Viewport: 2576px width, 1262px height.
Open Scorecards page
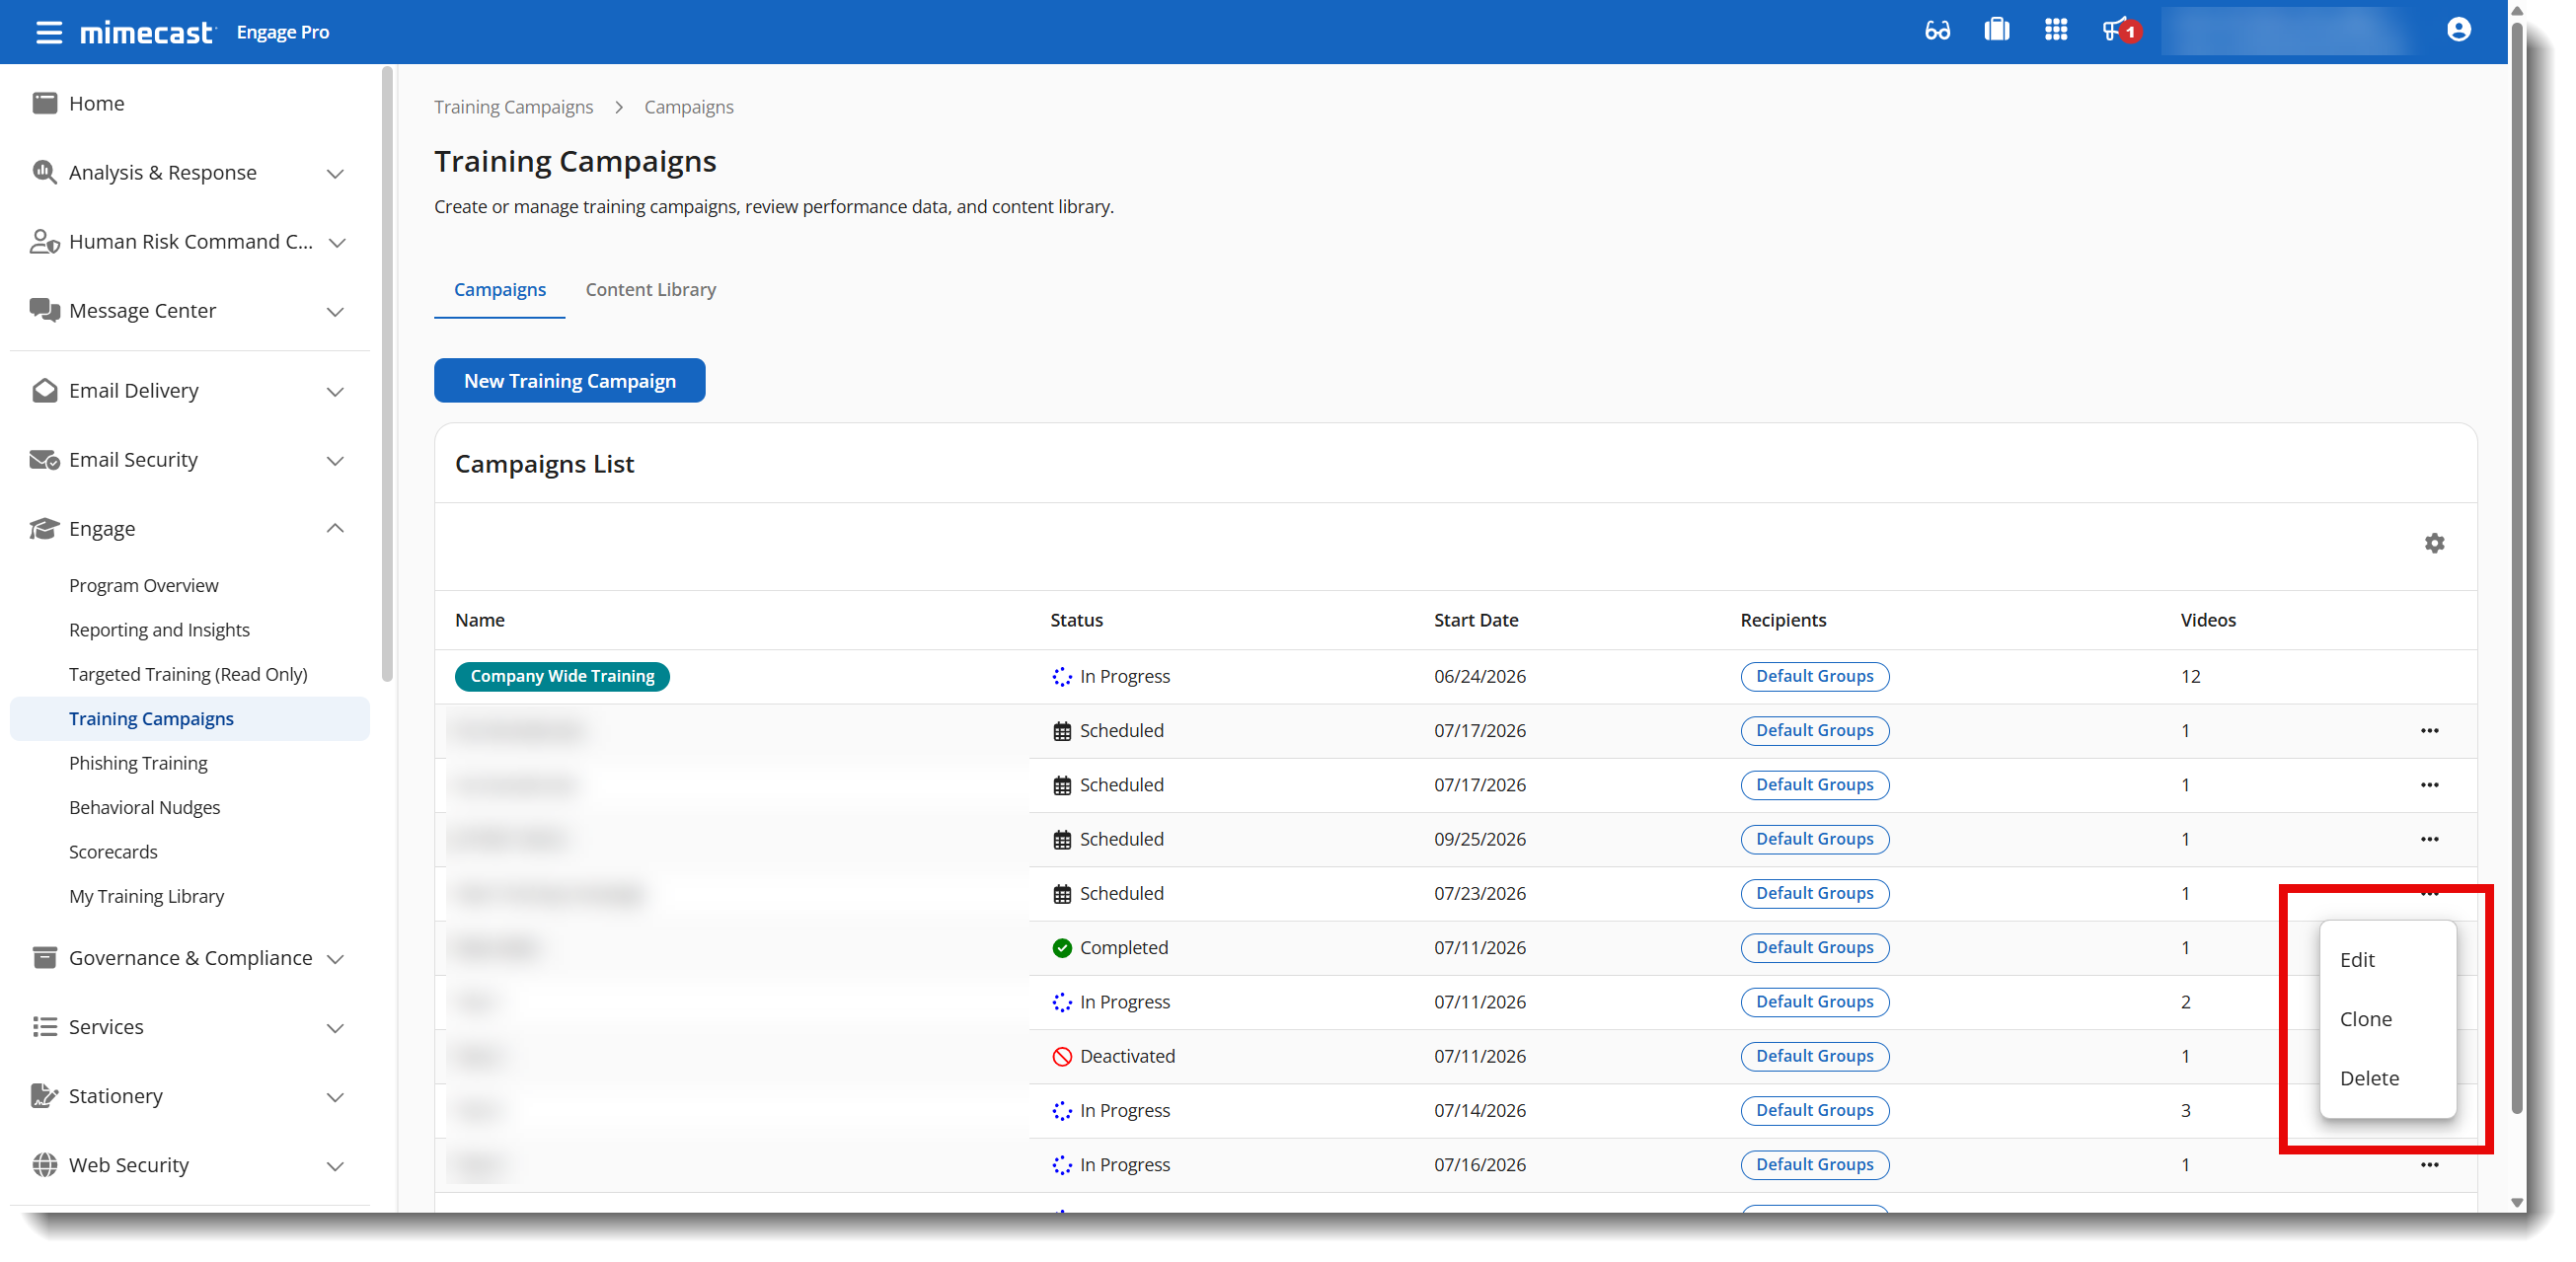113,851
